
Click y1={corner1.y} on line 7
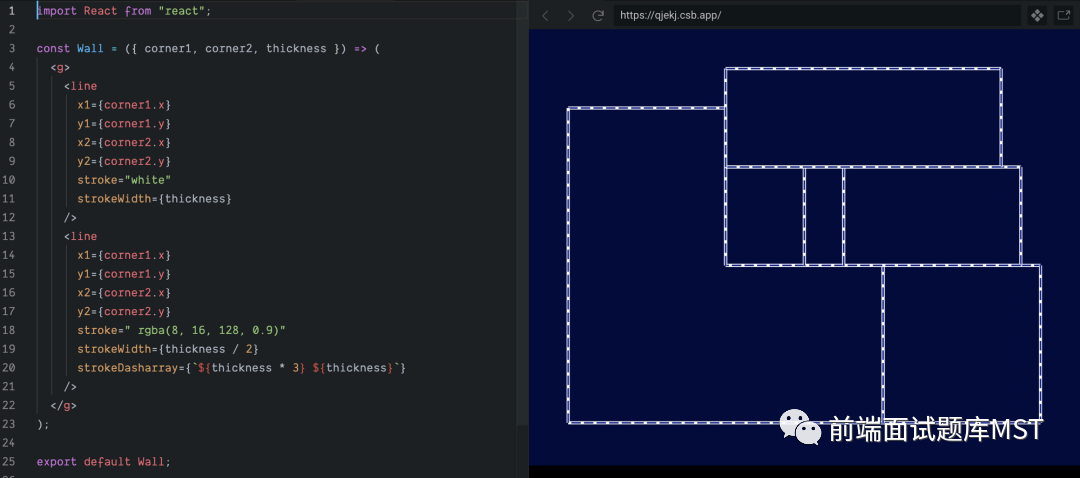tap(124, 123)
